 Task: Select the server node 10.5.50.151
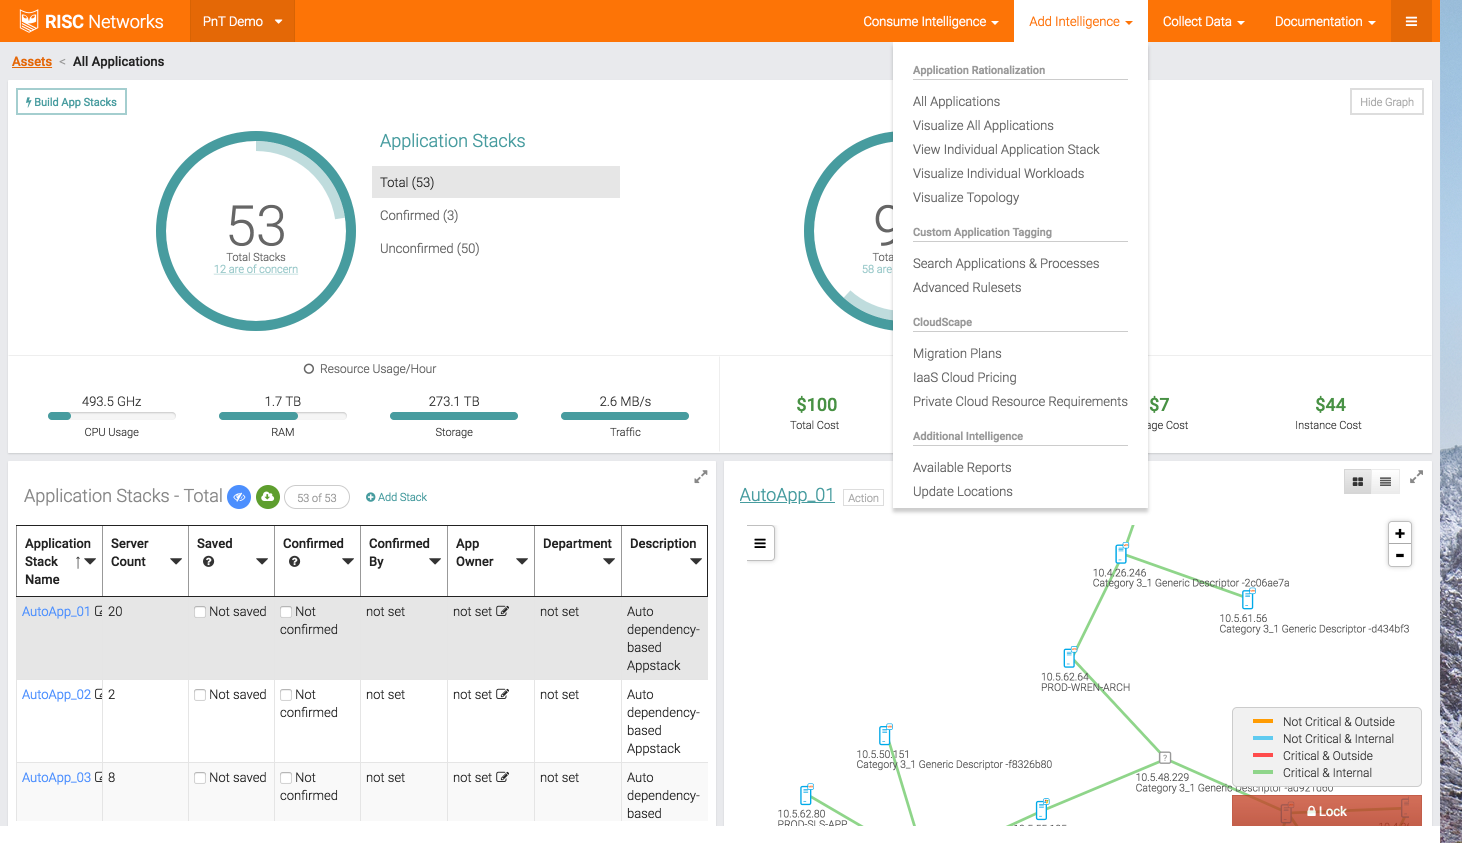885,735
